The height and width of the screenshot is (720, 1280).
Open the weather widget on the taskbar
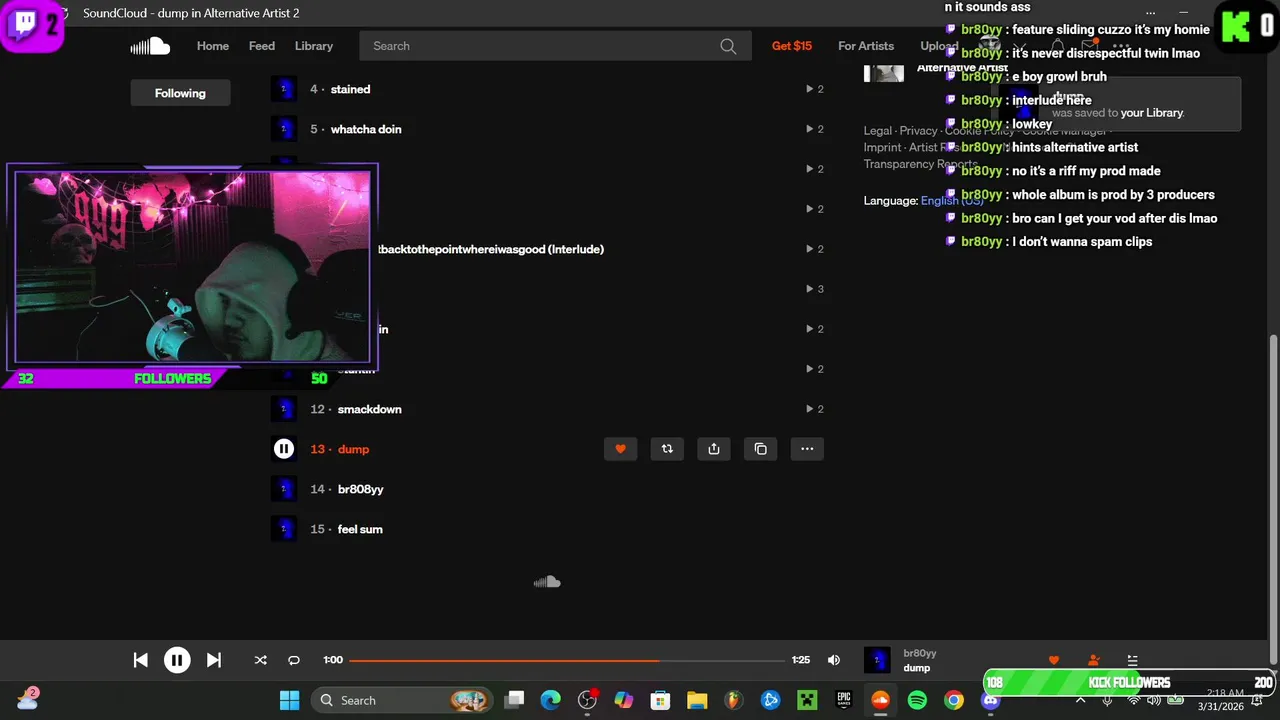coord(28,699)
